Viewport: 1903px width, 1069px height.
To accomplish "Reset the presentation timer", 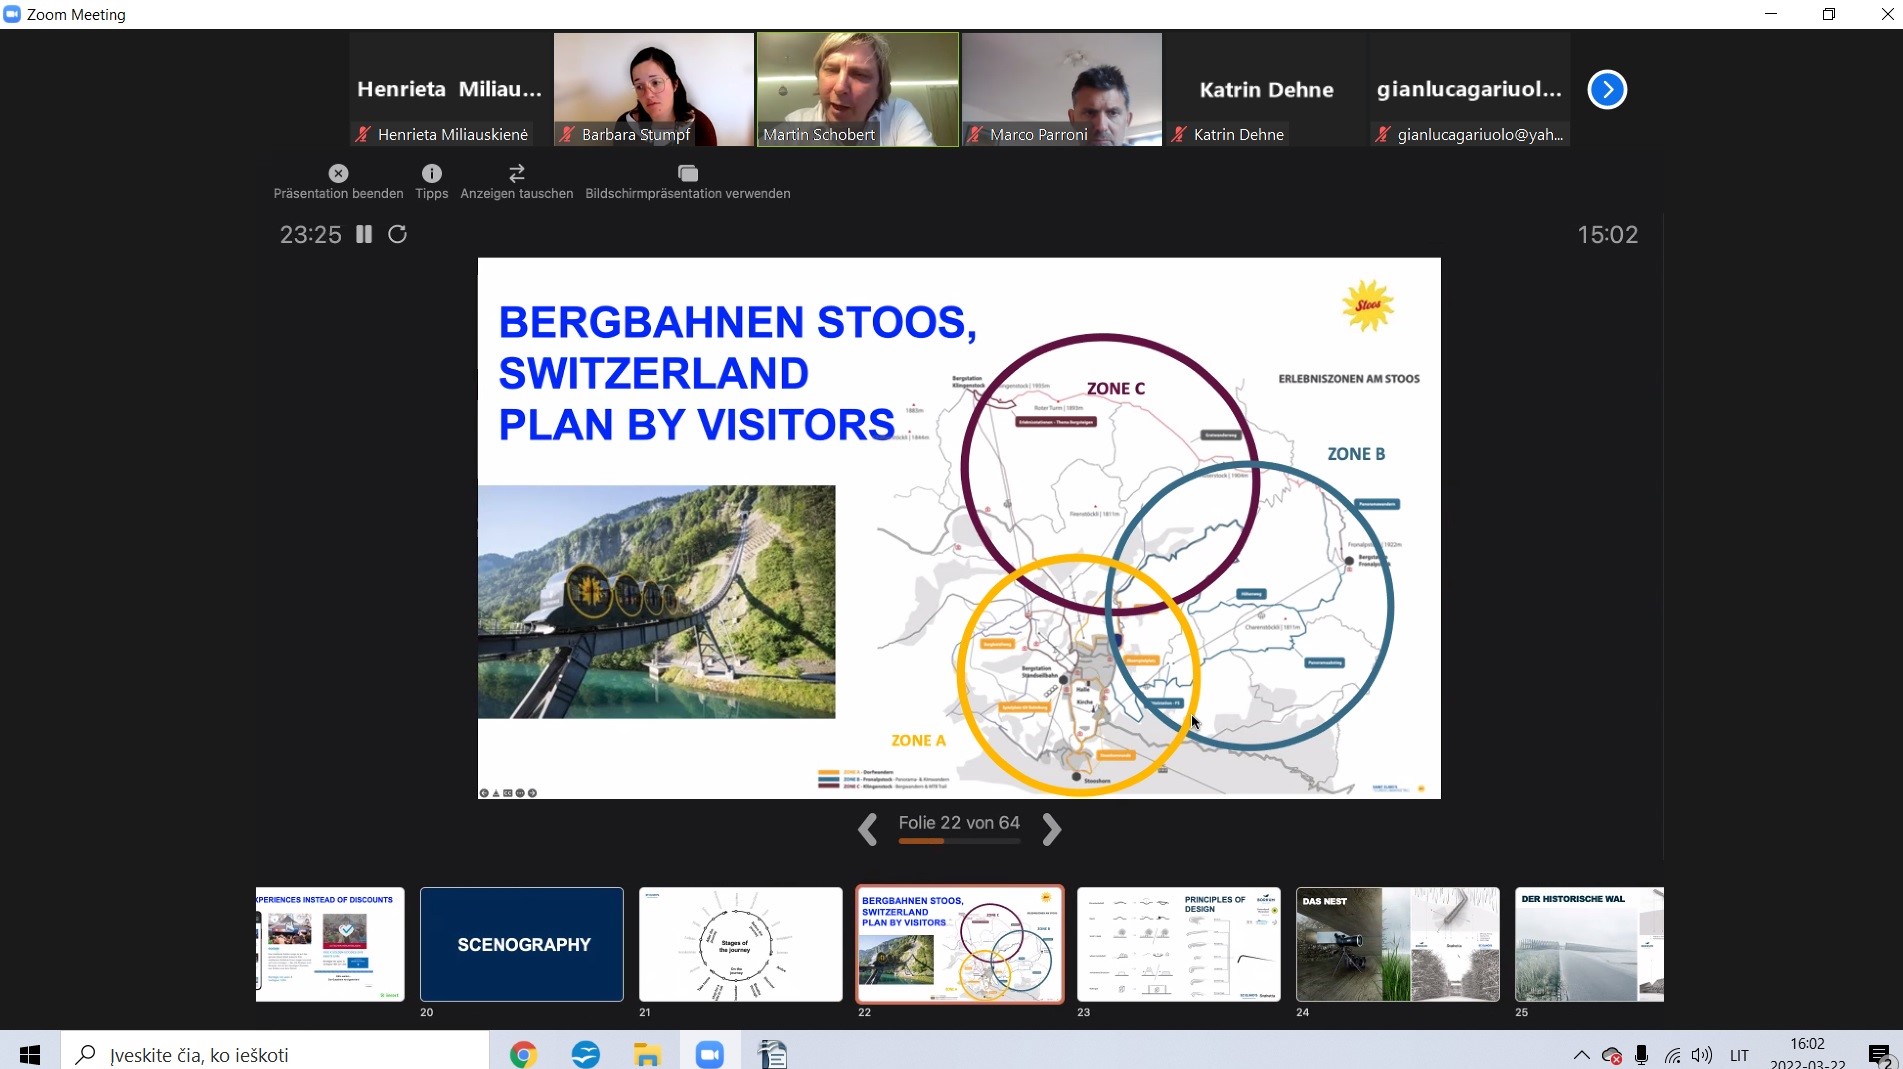I will pos(397,234).
